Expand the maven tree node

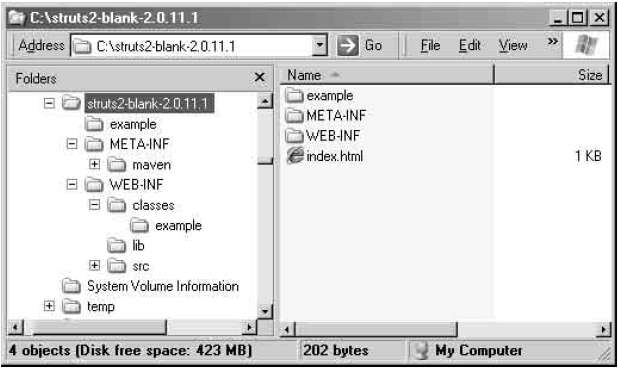coord(95,164)
